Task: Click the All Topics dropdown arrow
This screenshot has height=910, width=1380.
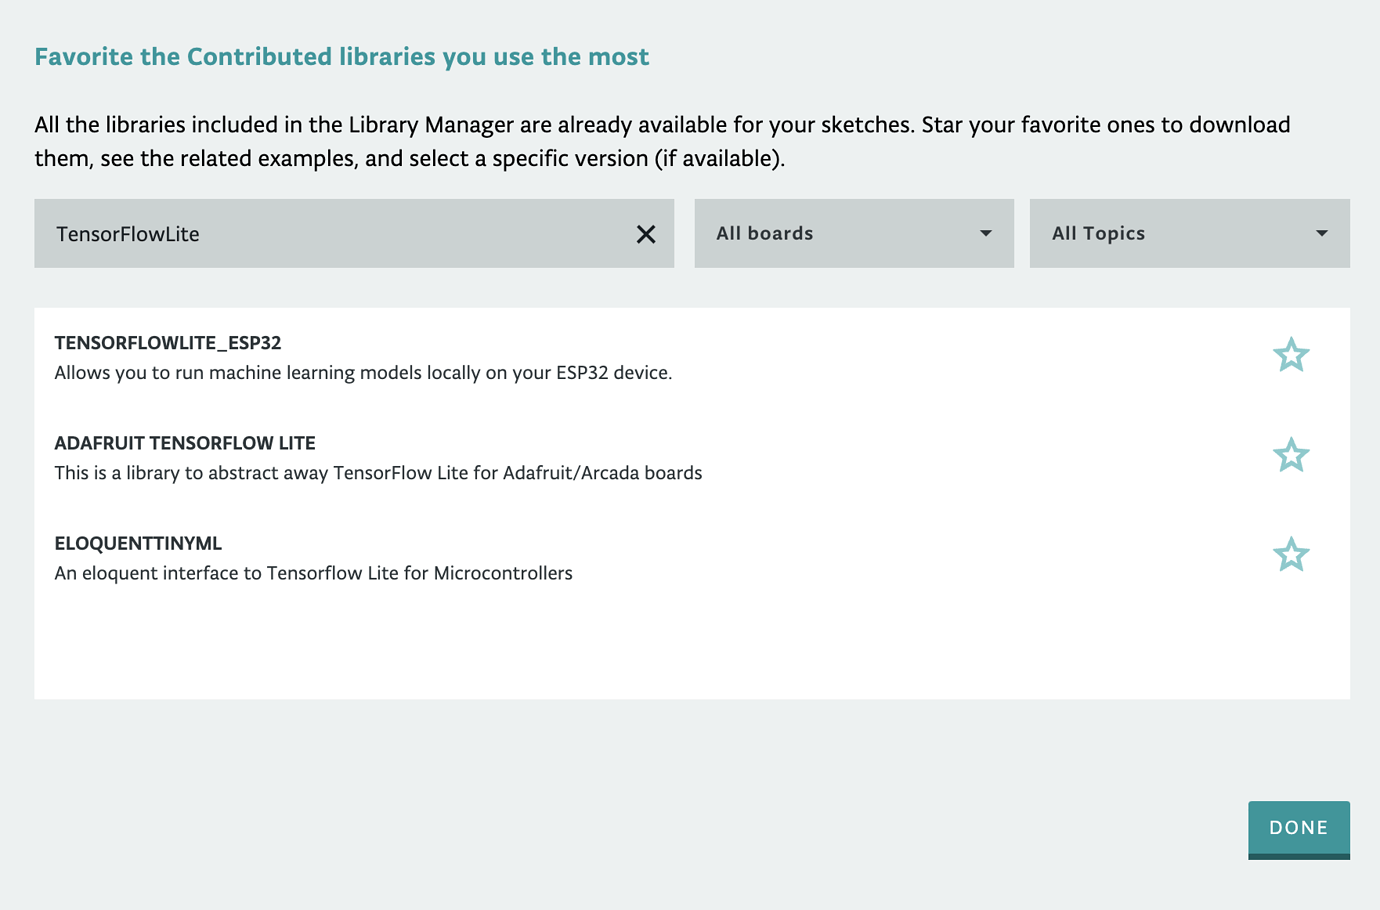Action: tap(1321, 233)
